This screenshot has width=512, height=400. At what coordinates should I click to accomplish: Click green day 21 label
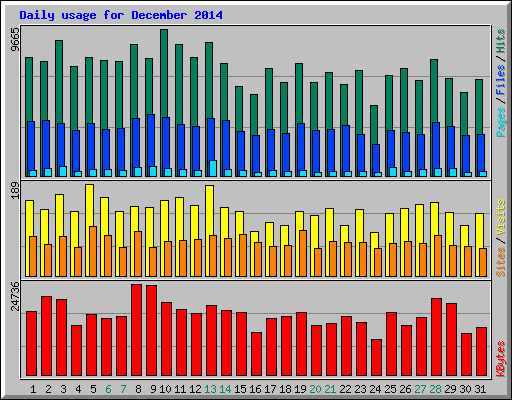(330, 389)
